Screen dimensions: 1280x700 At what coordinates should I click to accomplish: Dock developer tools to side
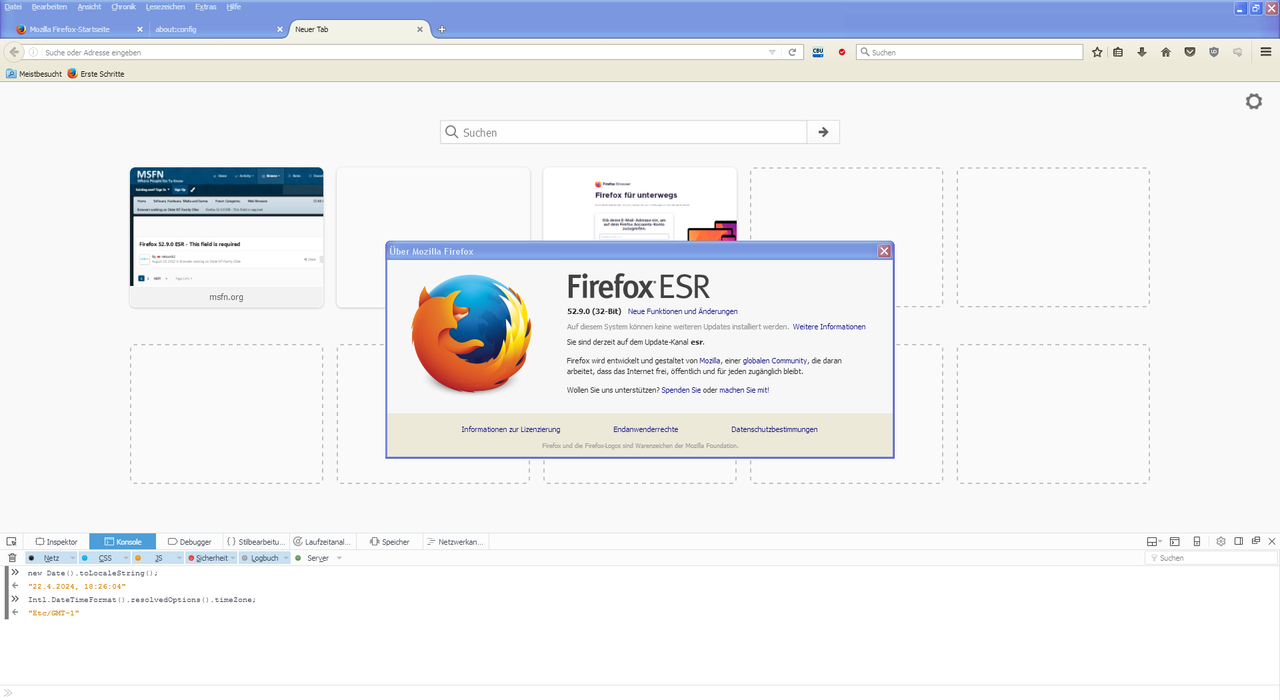tap(1239, 541)
